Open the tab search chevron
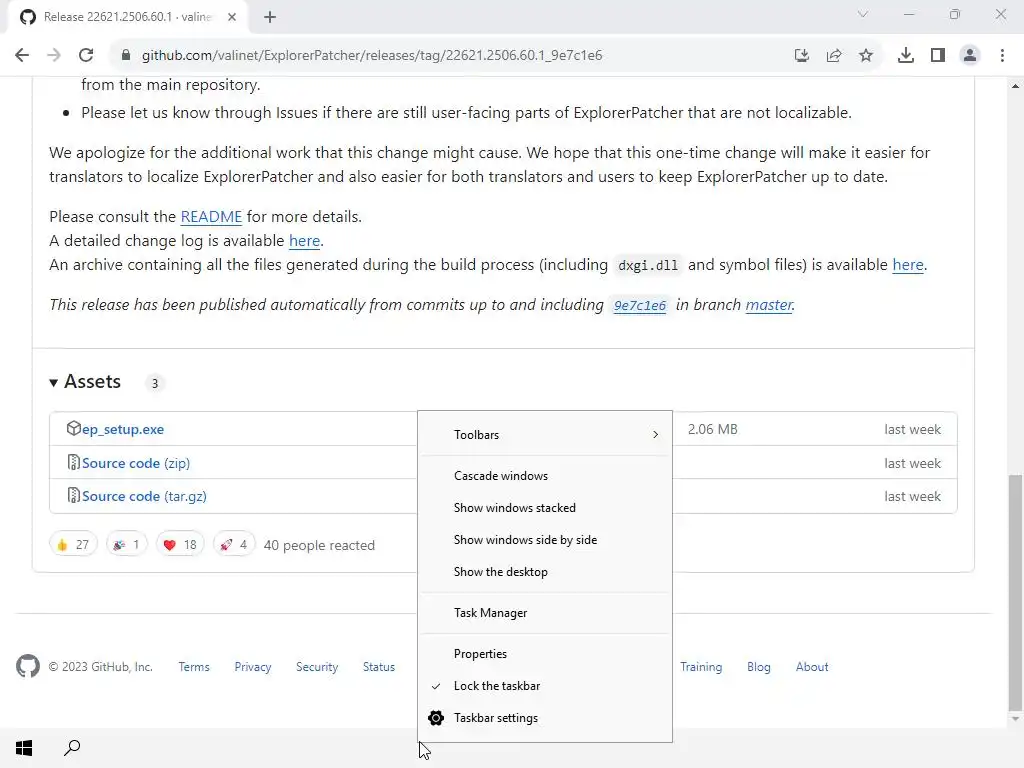Viewport: 1024px width, 768px height. click(x=863, y=14)
